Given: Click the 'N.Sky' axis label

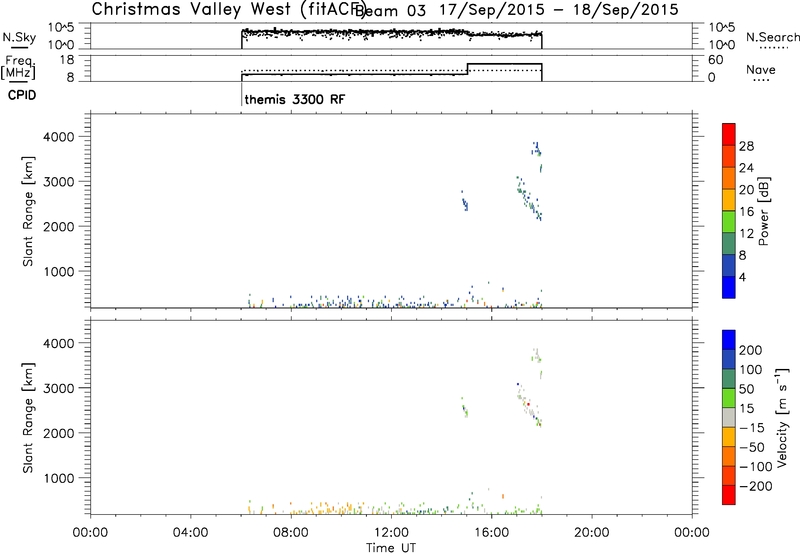Looking at the screenshot, I should coord(19,37).
